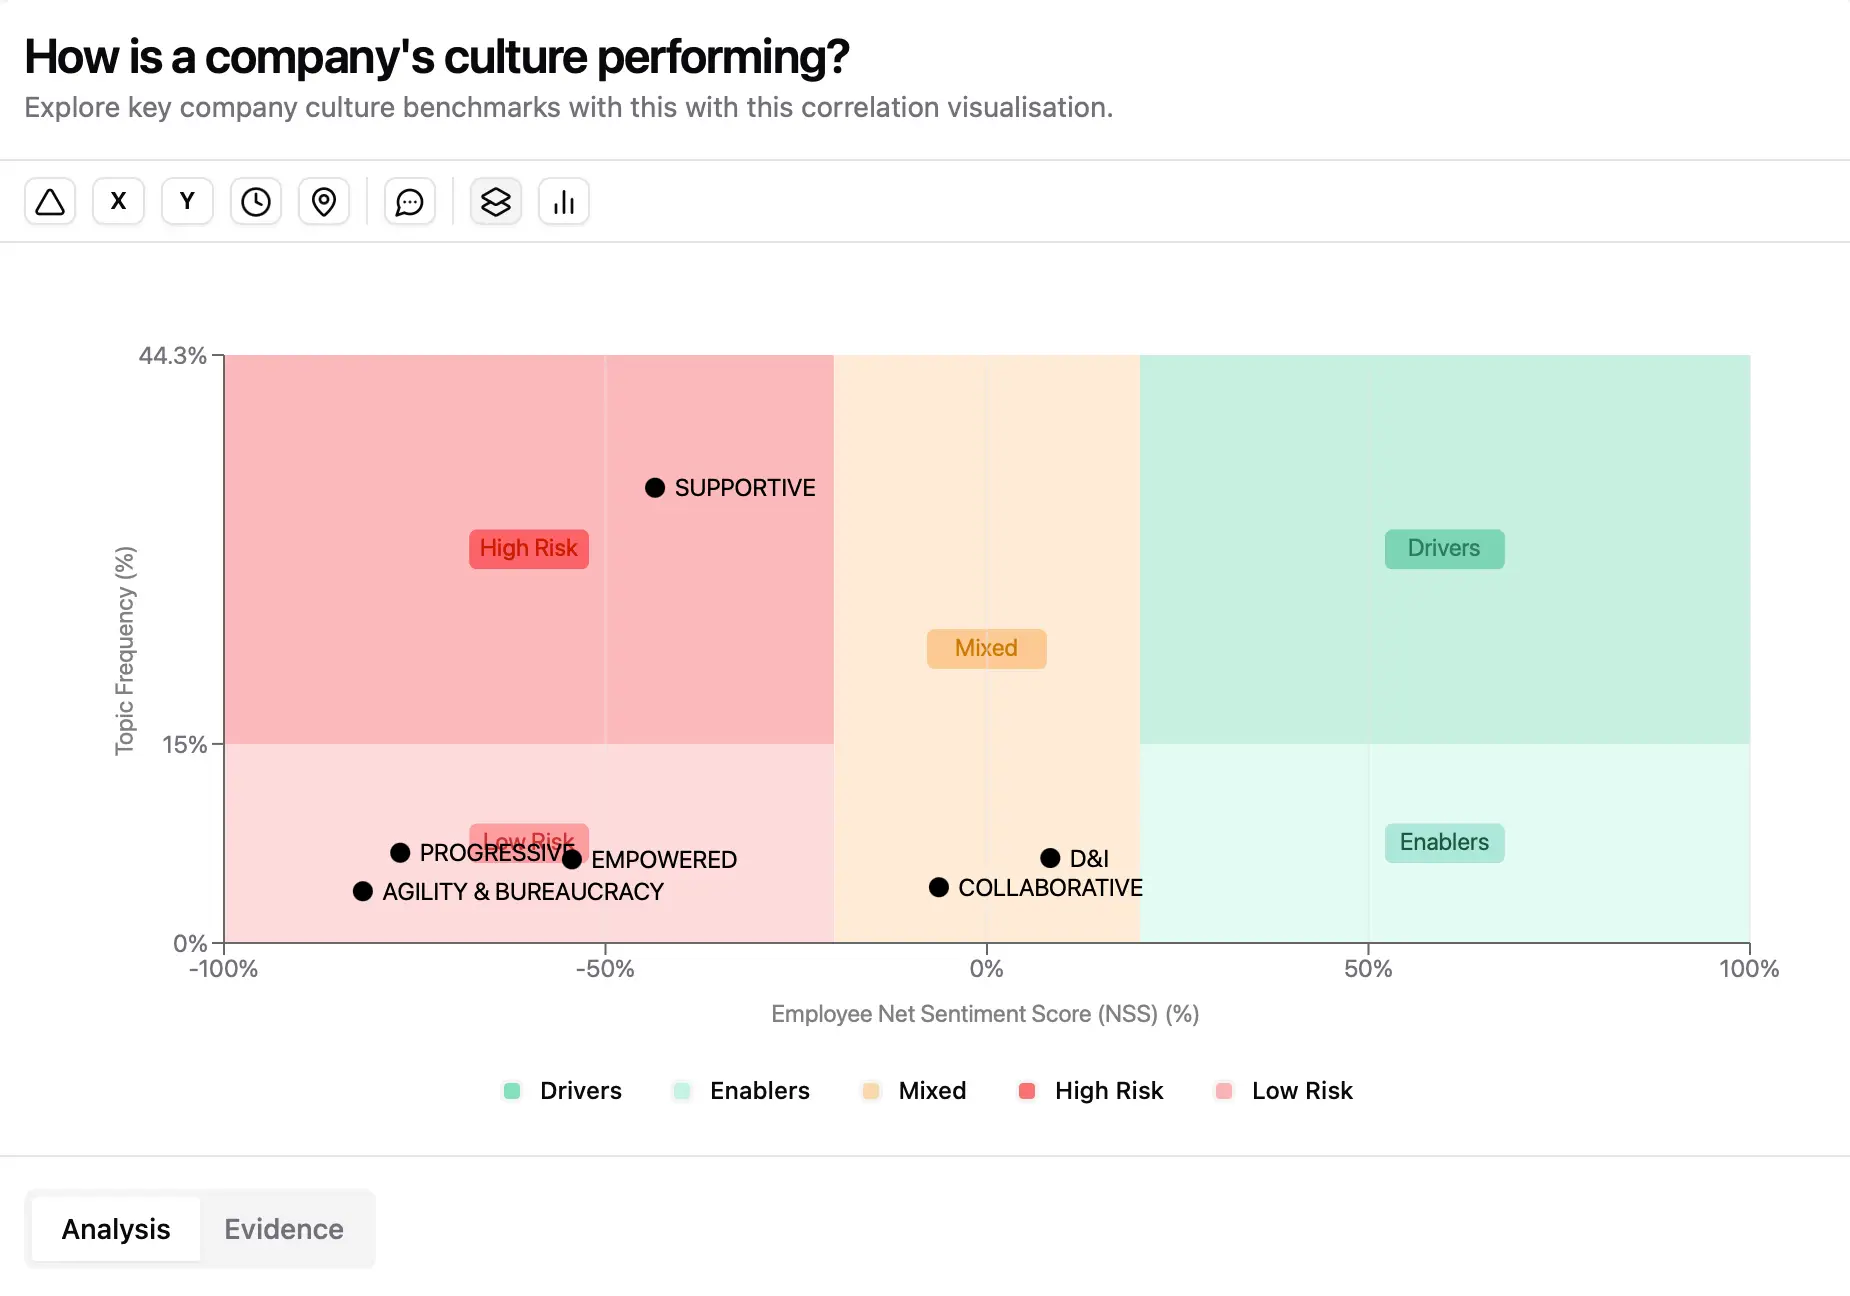Switch to the Evidence tab
This screenshot has width=1850, height=1296.
(x=284, y=1229)
